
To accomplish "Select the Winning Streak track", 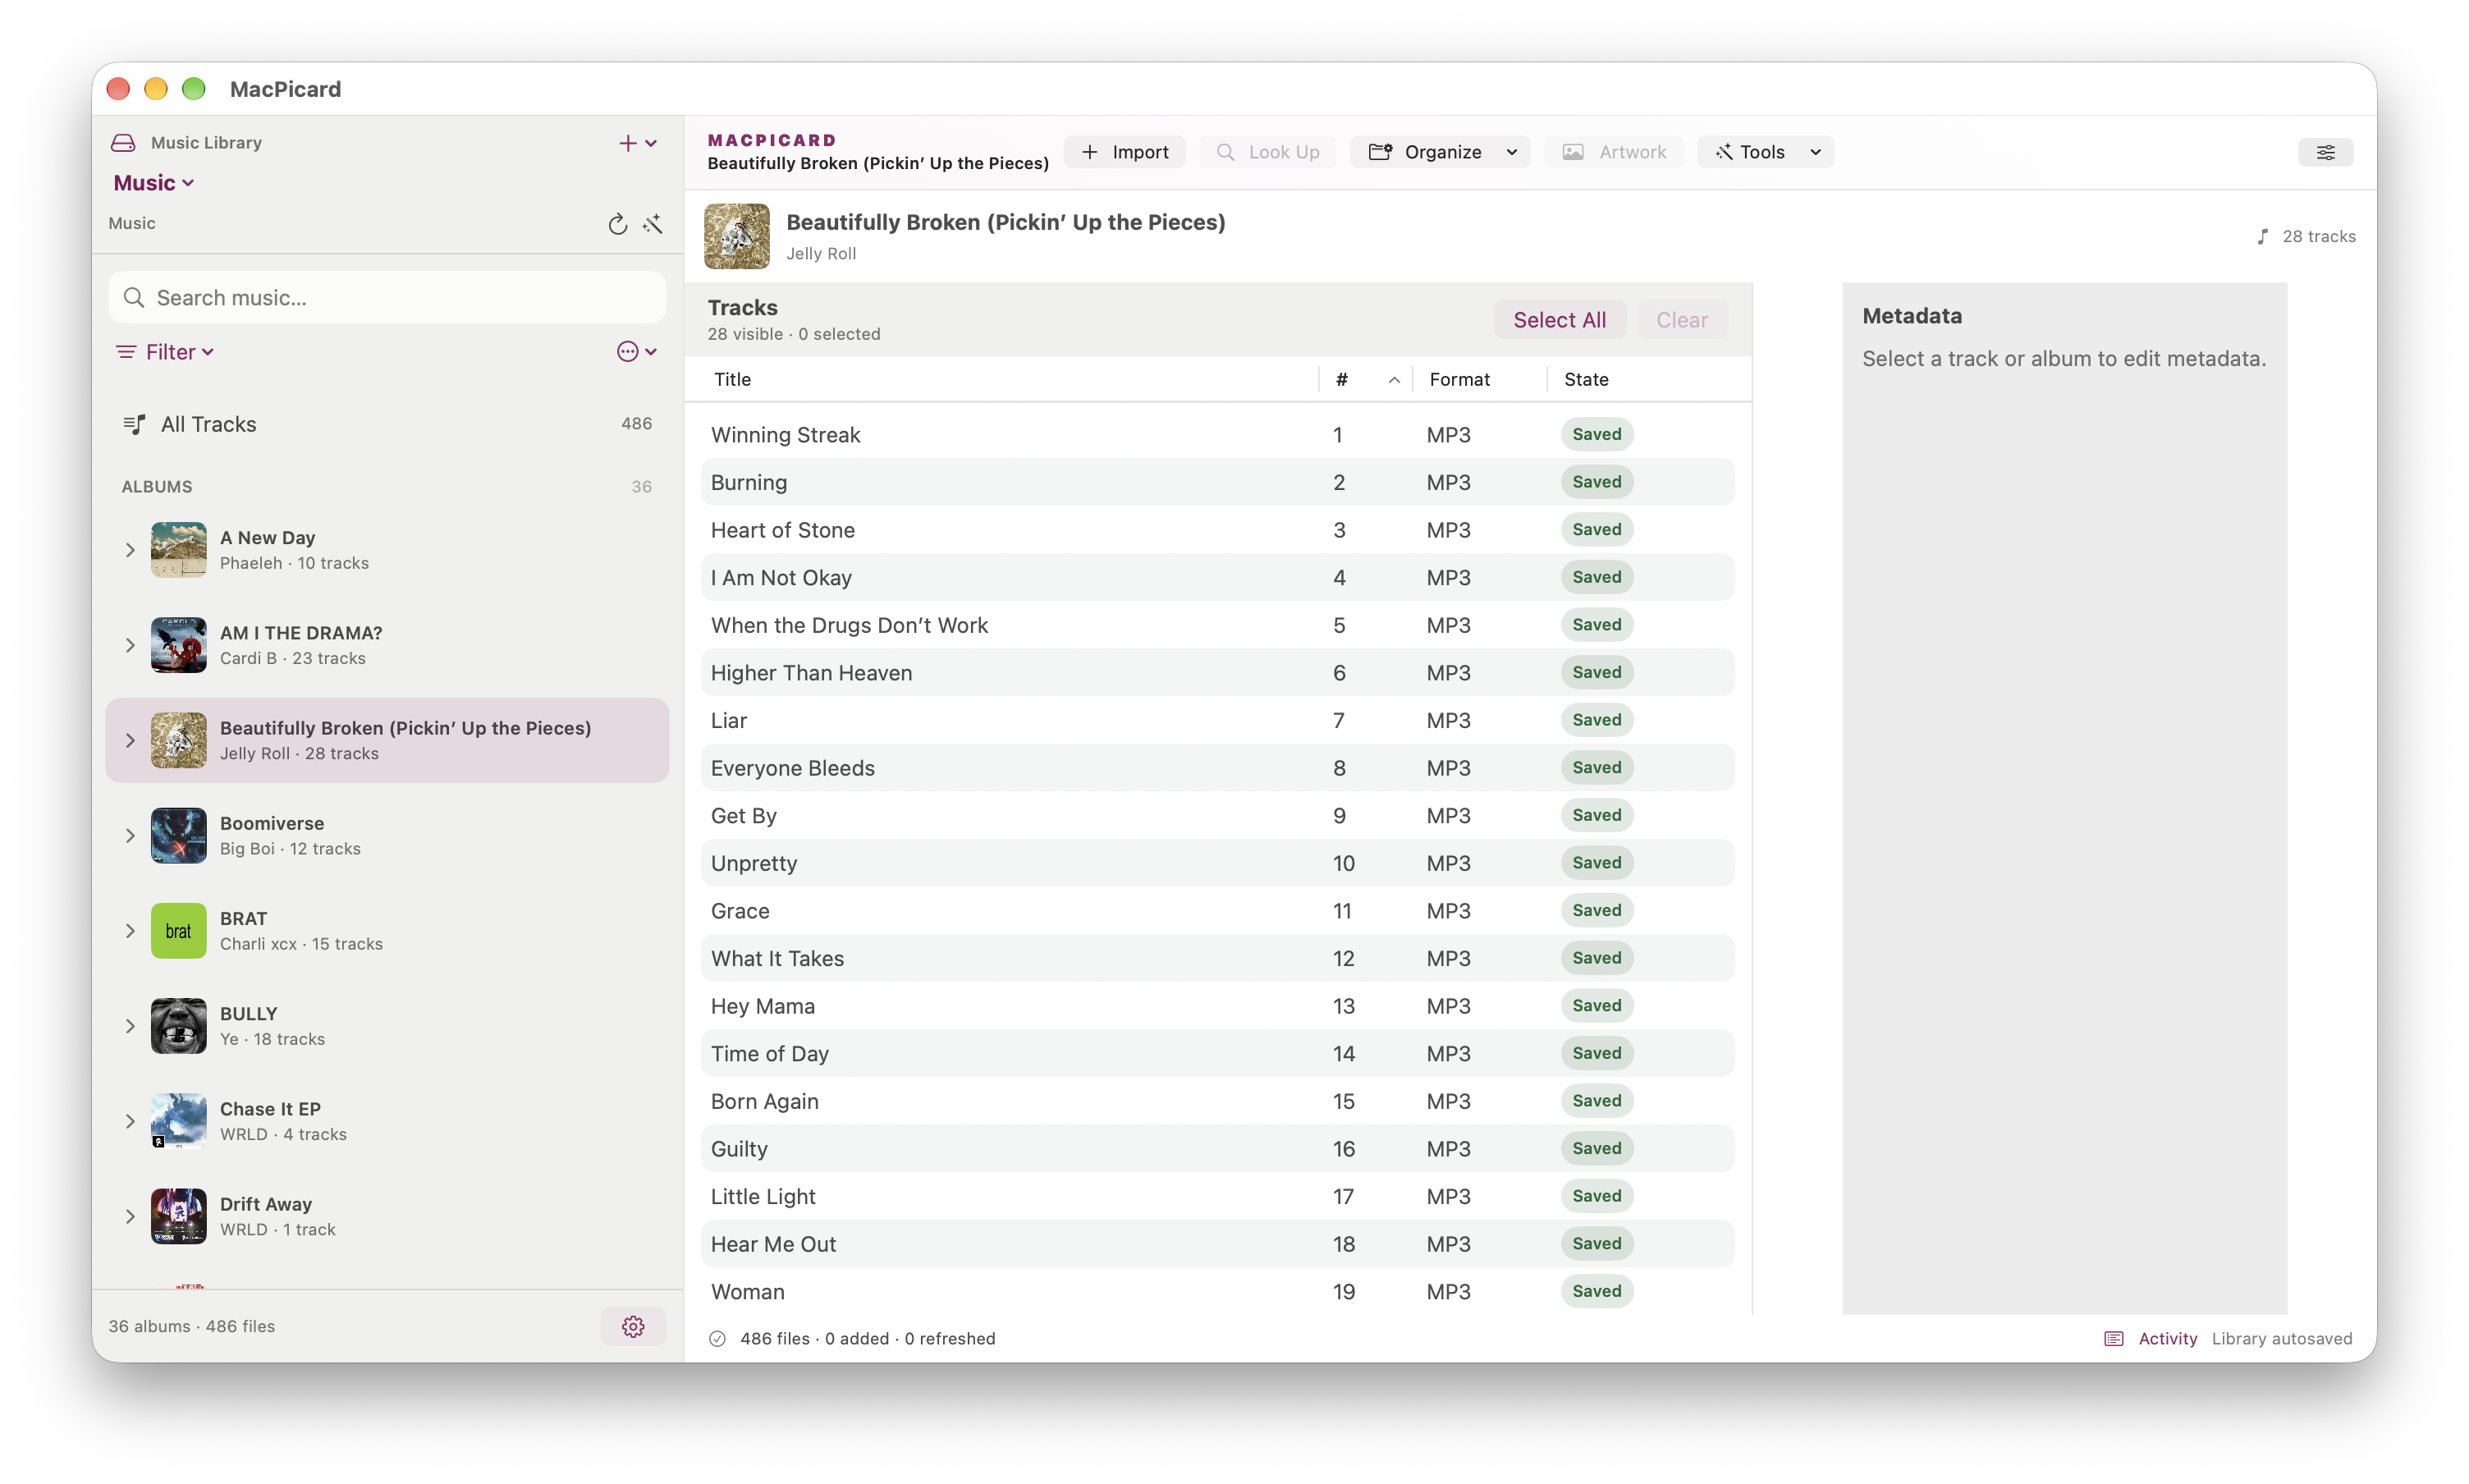I will [x=1217, y=435].
